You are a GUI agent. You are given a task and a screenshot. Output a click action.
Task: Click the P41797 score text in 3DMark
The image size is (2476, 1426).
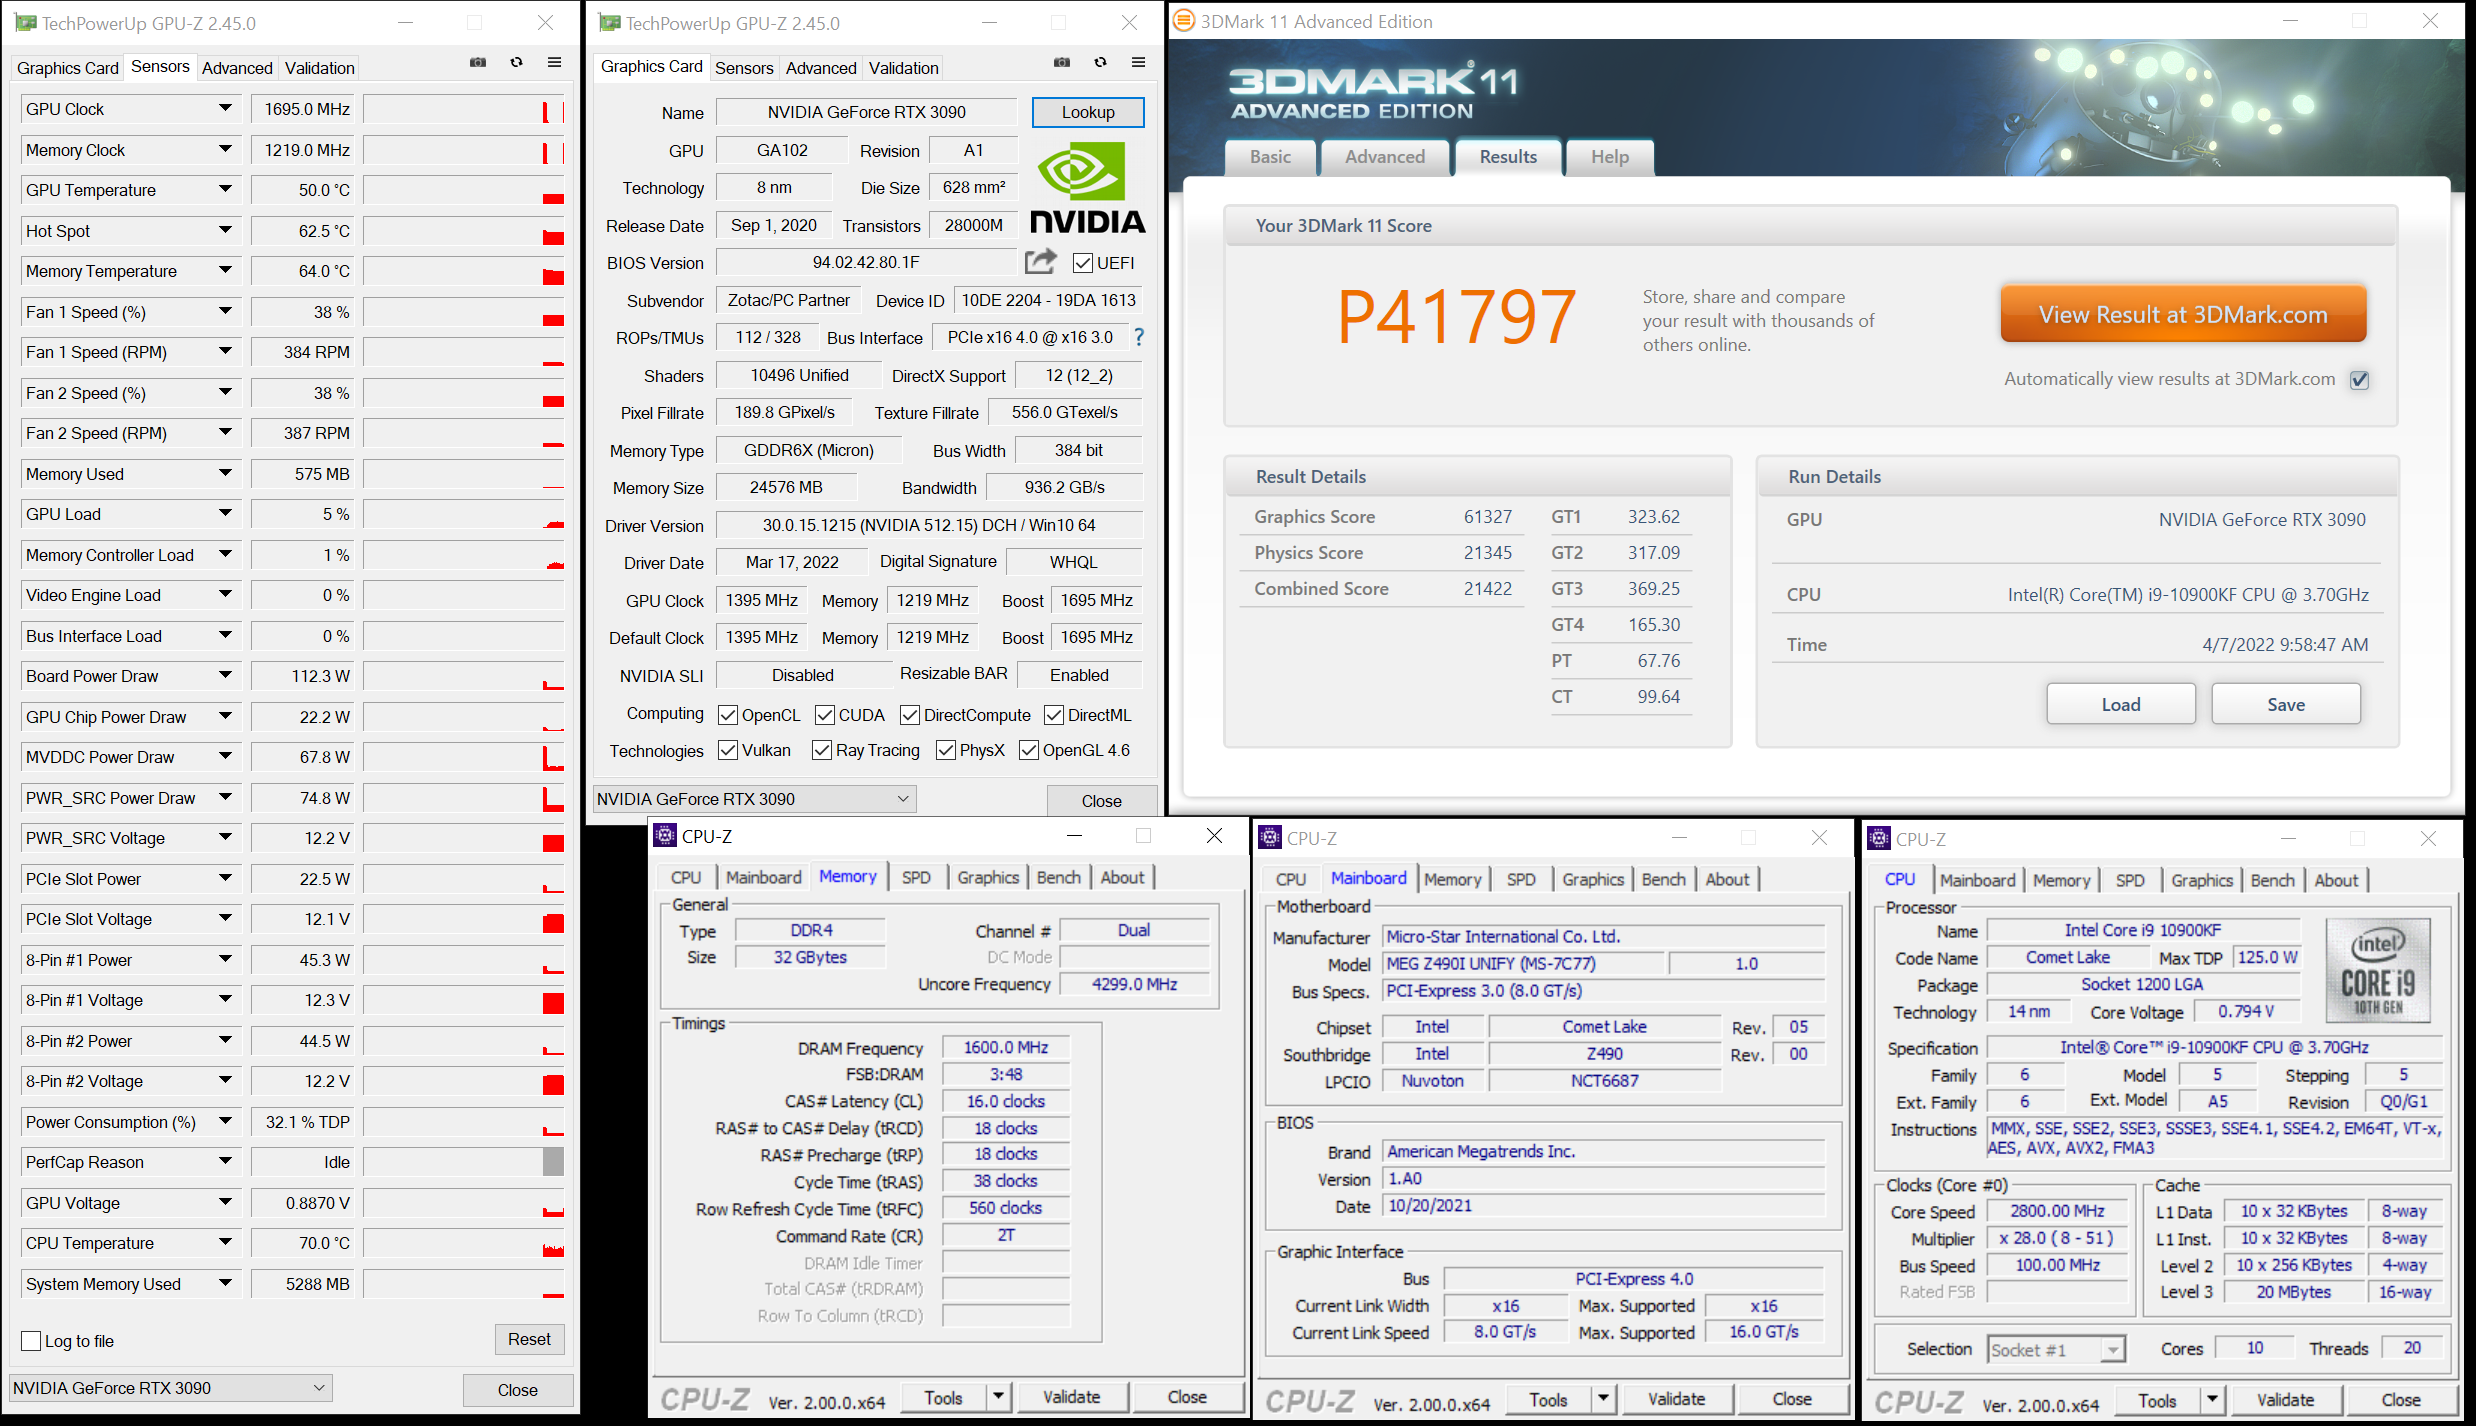coord(1456,317)
